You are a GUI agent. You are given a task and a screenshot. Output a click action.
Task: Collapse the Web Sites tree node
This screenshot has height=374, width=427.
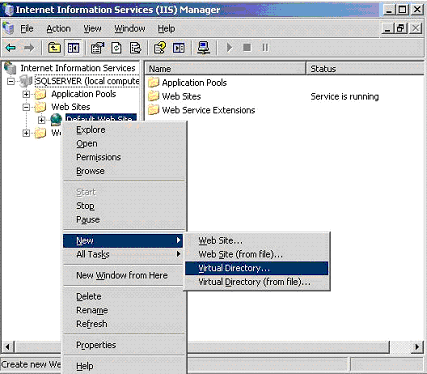coord(26,107)
